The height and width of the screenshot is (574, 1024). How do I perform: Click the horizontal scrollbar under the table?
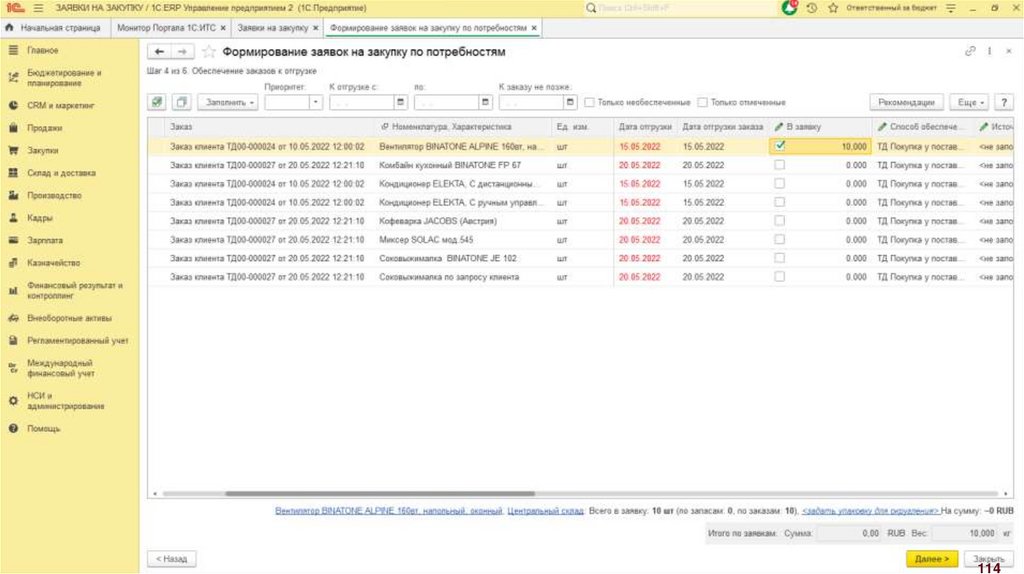pos(500,494)
